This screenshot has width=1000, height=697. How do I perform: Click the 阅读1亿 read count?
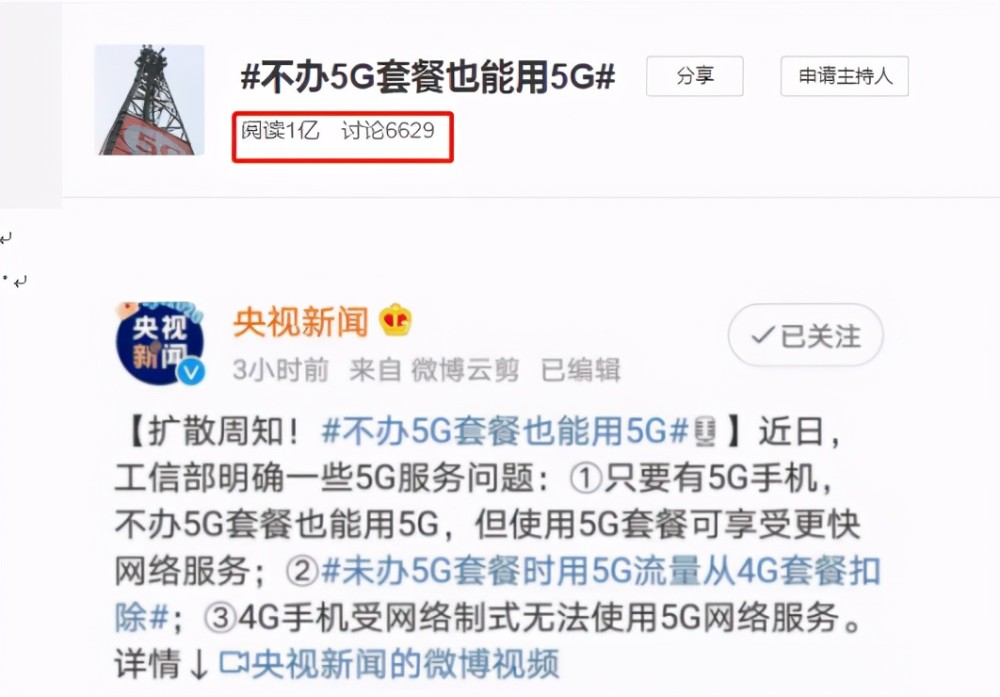[x=280, y=131]
